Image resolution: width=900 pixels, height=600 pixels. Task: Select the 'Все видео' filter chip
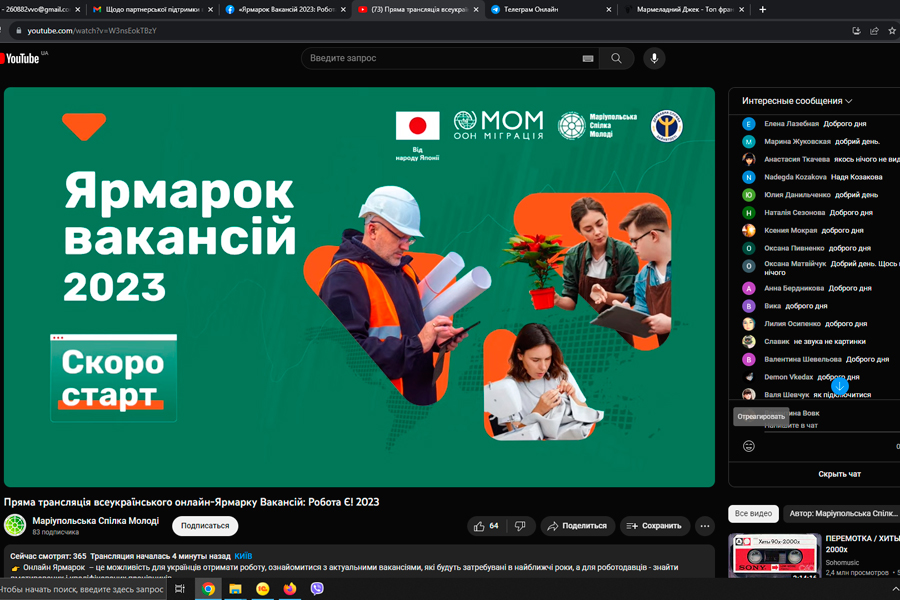[x=753, y=514]
